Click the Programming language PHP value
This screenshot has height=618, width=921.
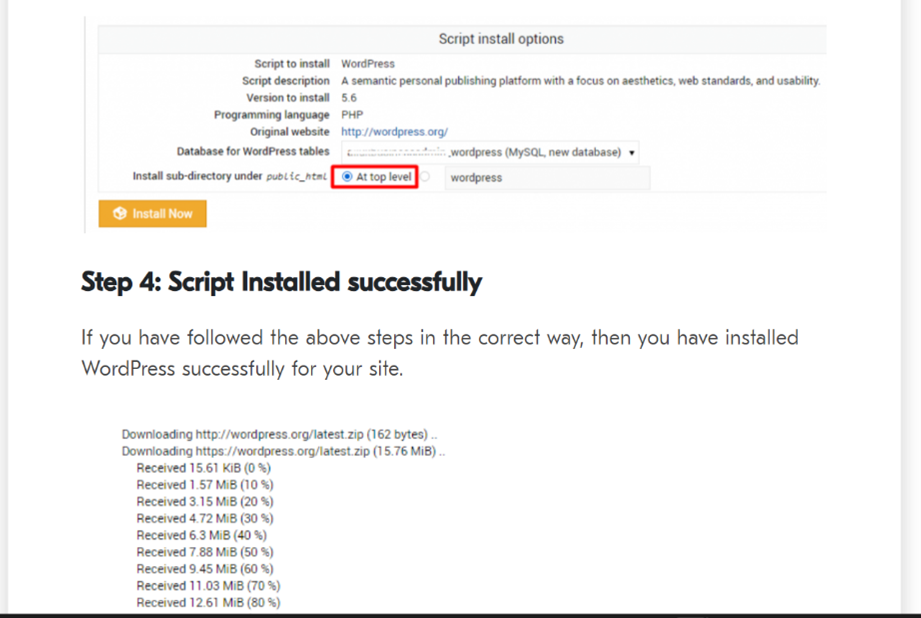(351, 115)
